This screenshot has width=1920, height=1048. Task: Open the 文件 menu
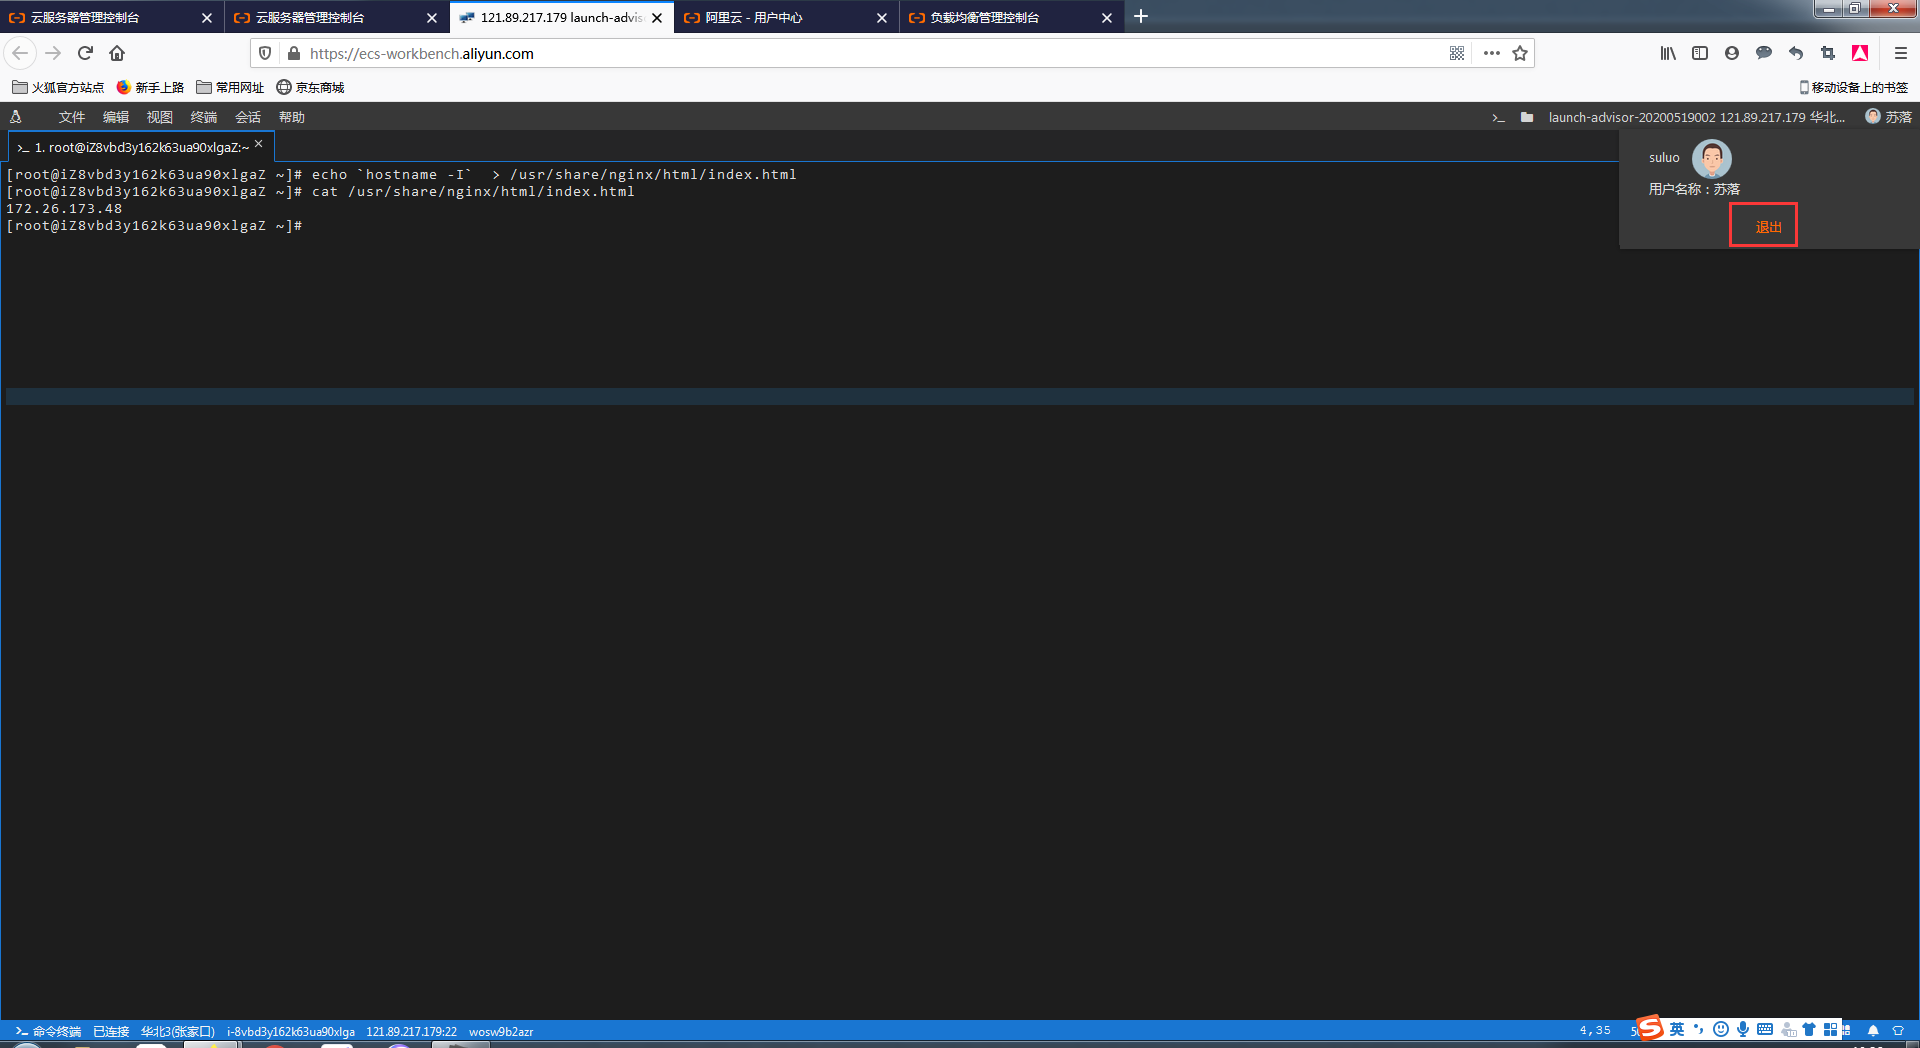coord(72,118)
